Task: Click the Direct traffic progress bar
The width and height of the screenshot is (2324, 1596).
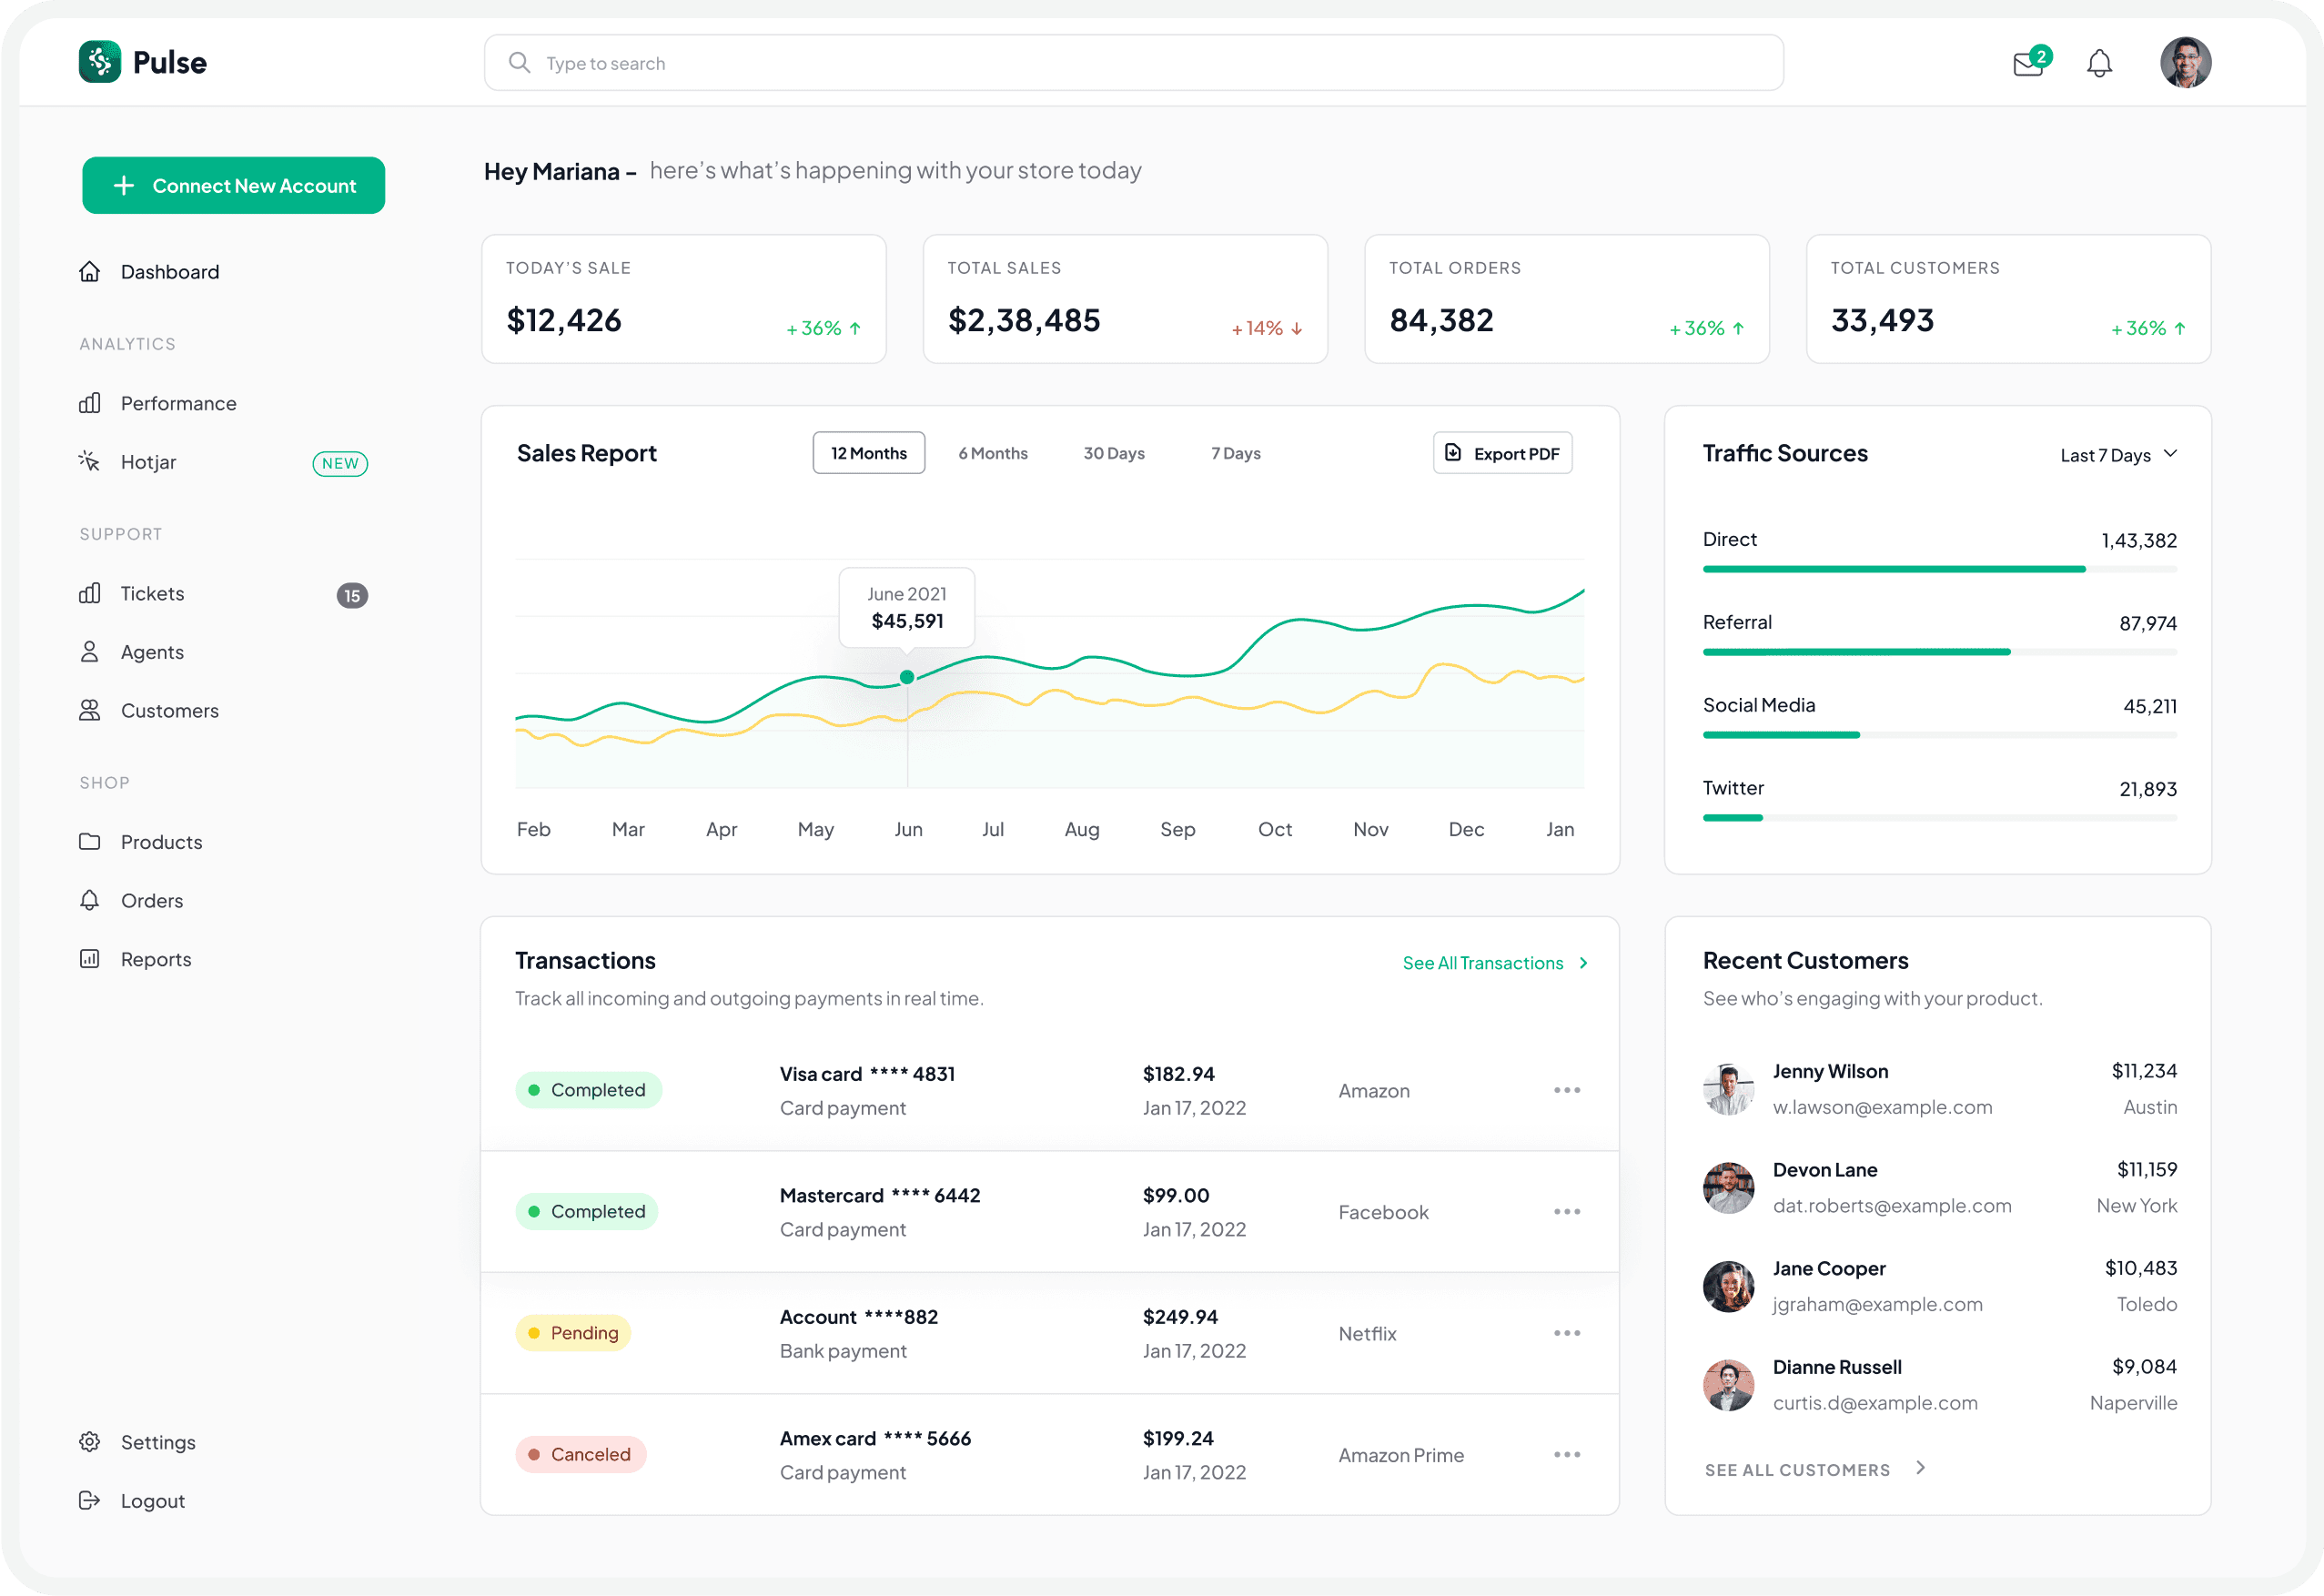Action: 1939,569
